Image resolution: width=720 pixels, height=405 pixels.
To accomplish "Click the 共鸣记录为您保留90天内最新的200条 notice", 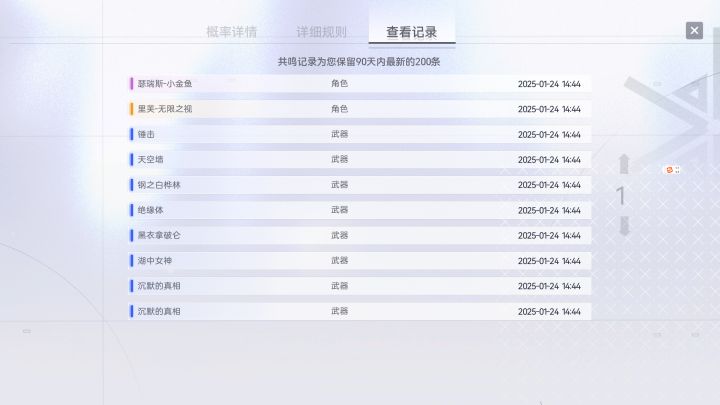I will click(359, 62).
